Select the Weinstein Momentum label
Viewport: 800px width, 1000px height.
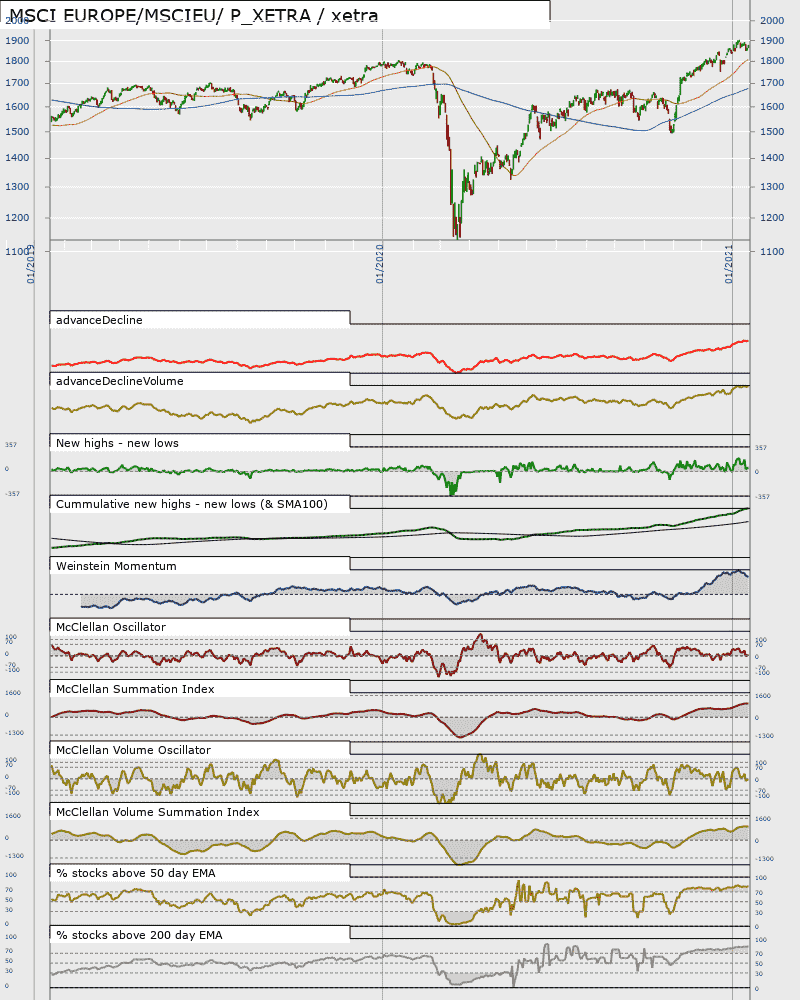point(116,566)
